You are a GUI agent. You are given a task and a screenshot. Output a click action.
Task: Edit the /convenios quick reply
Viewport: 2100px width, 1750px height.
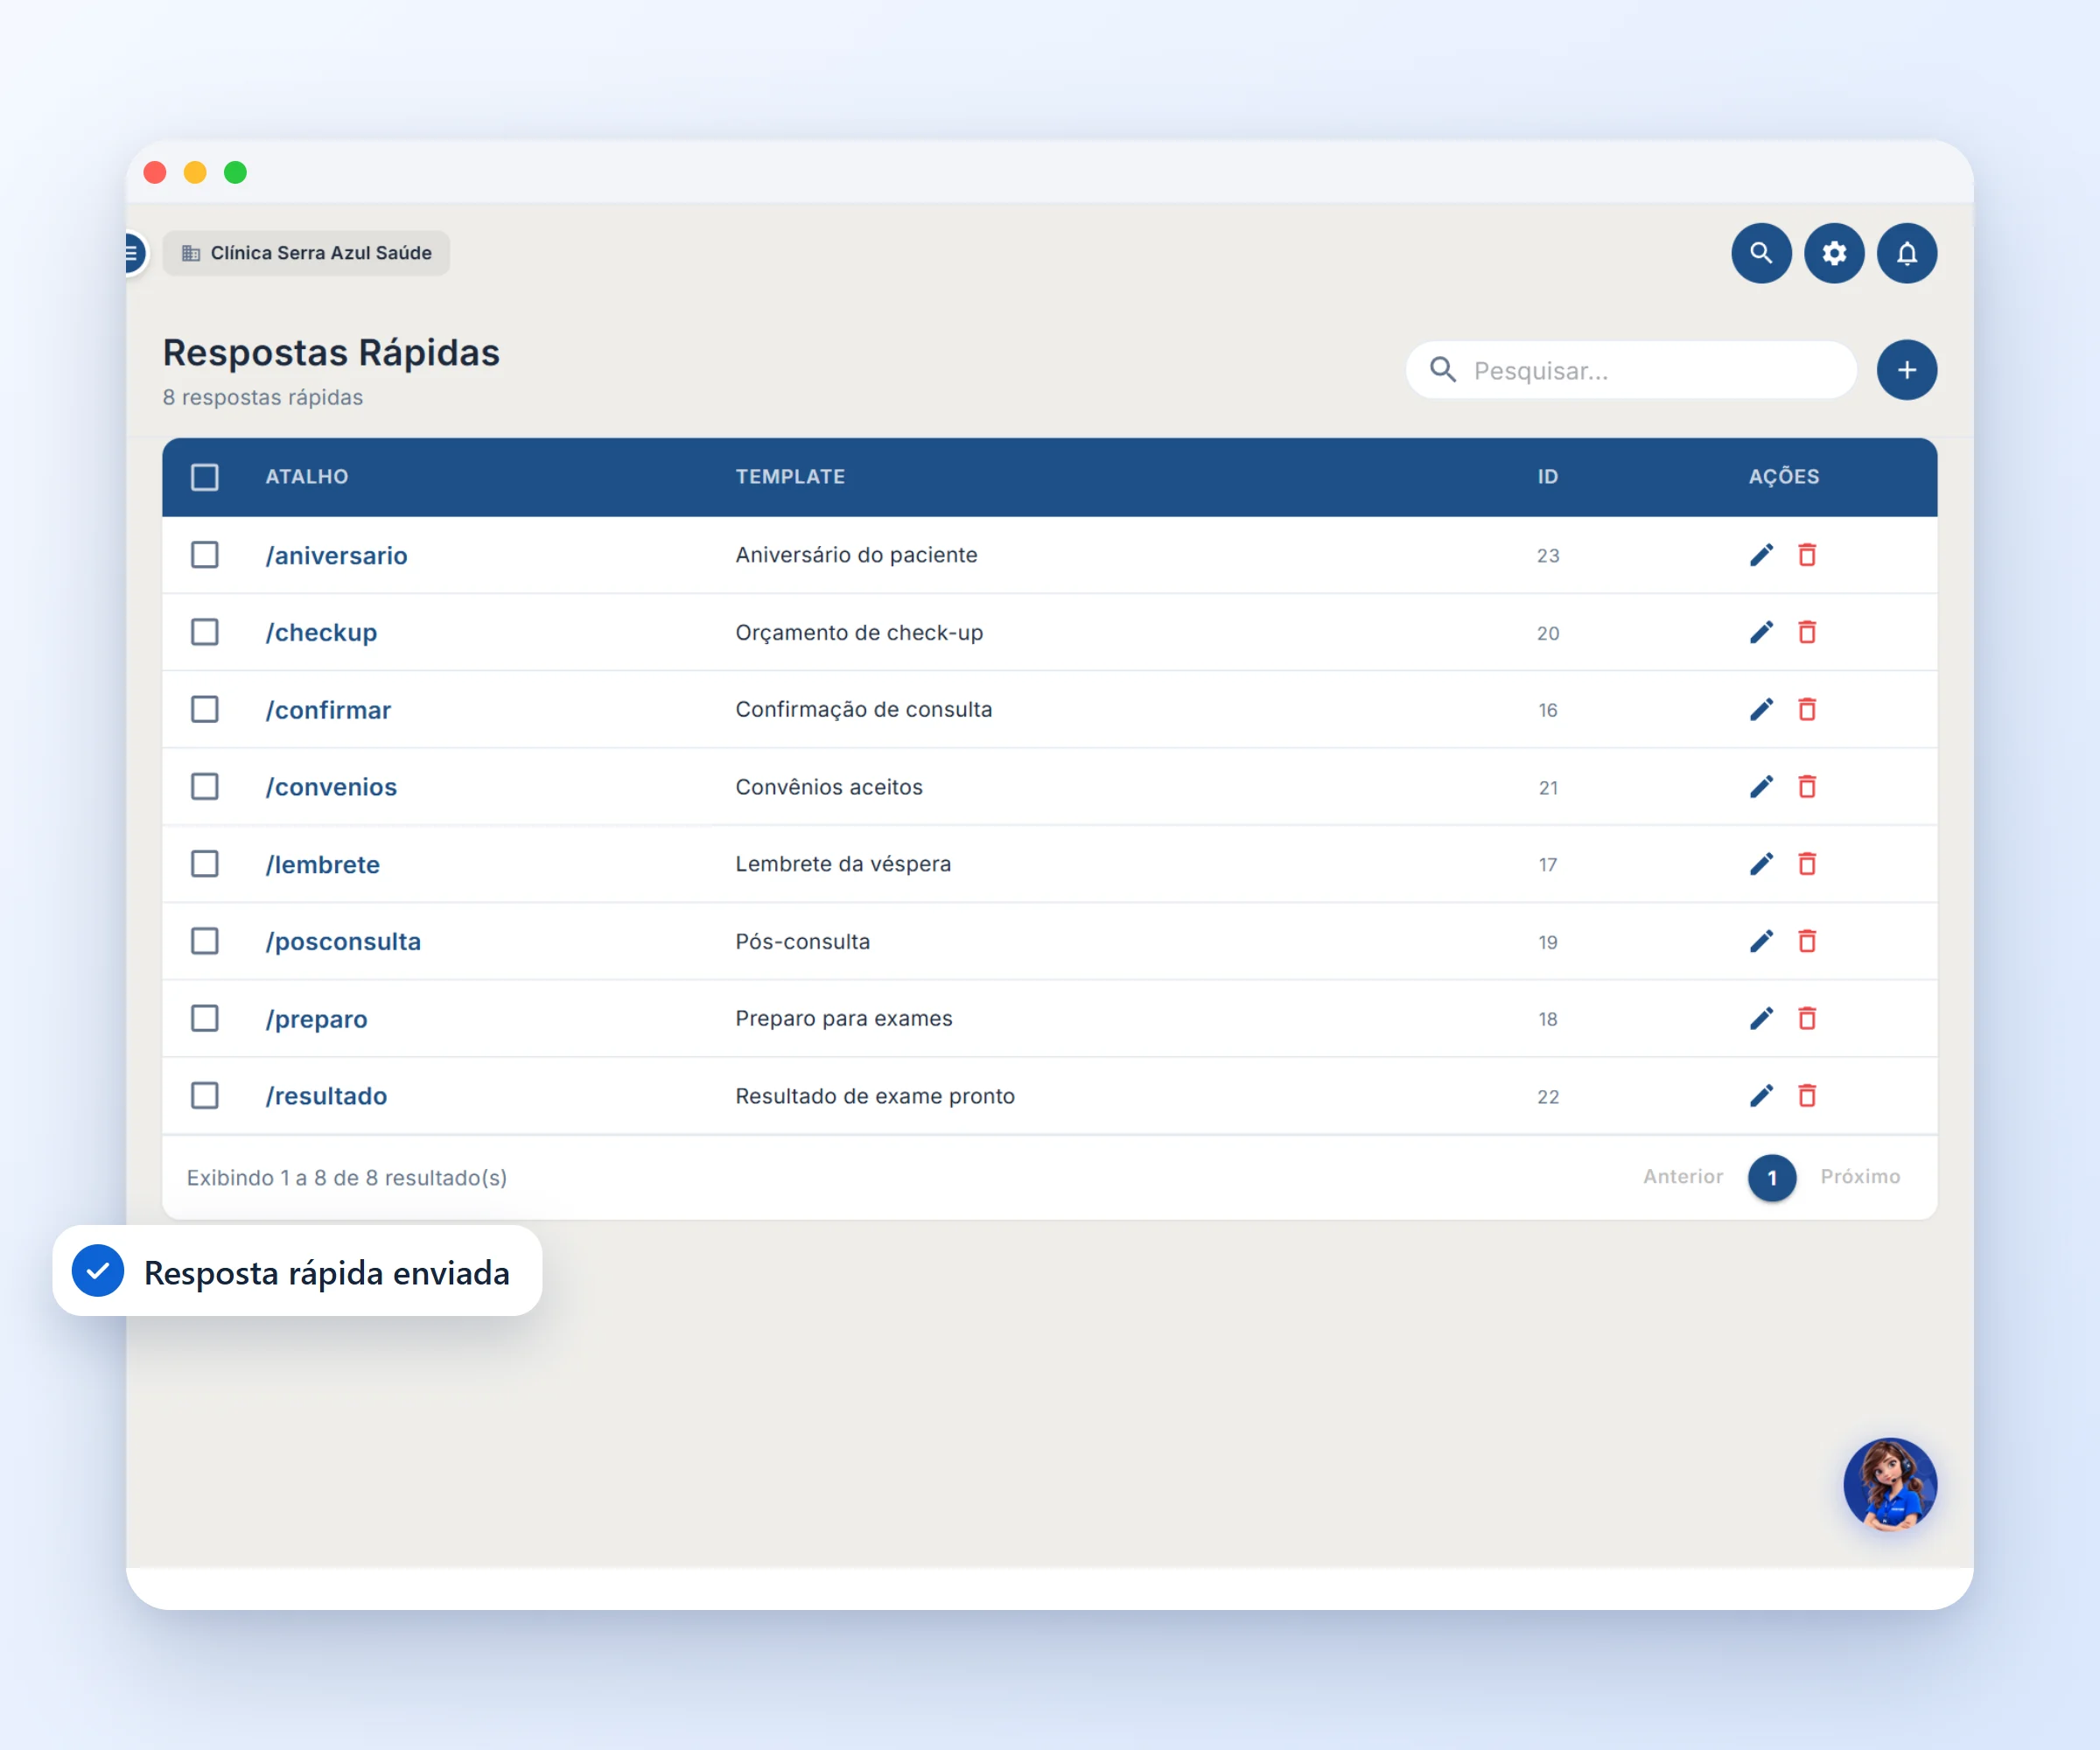tap(1762, 787)
